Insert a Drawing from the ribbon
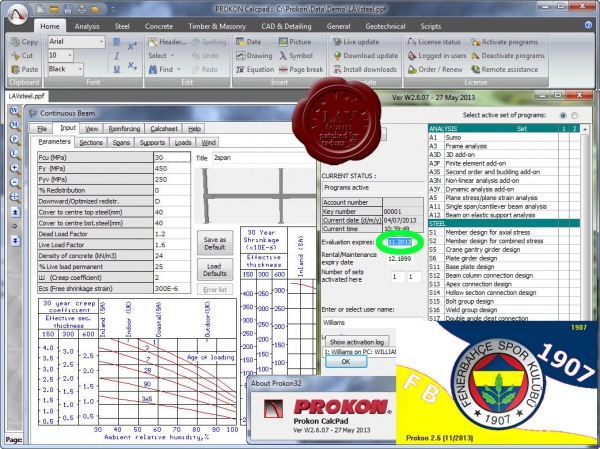 coord(254,56)
